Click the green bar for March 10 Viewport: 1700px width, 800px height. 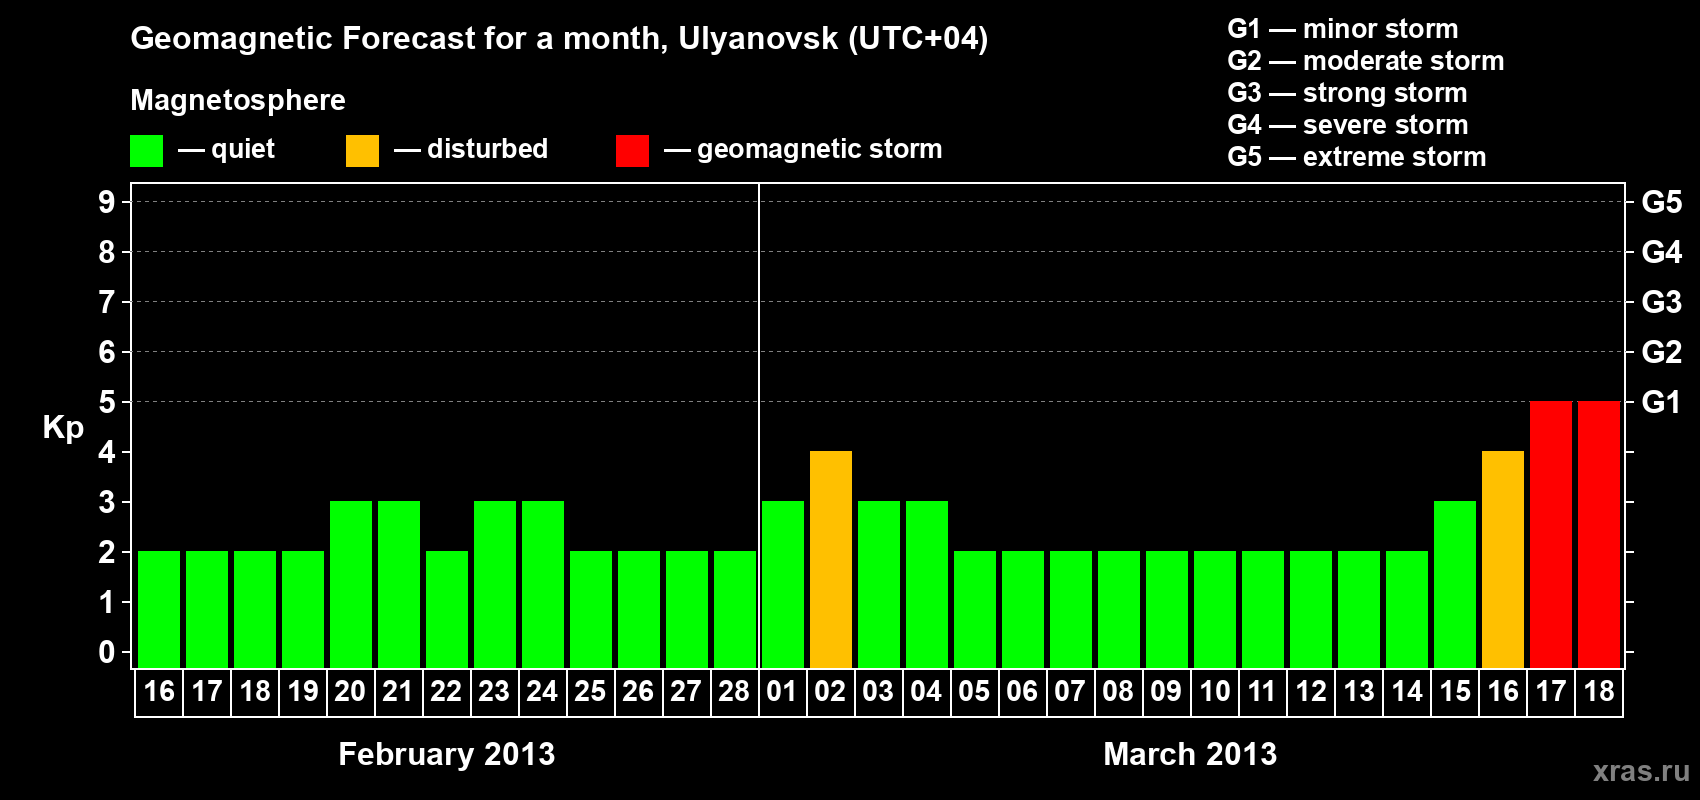pos(1215,609)
